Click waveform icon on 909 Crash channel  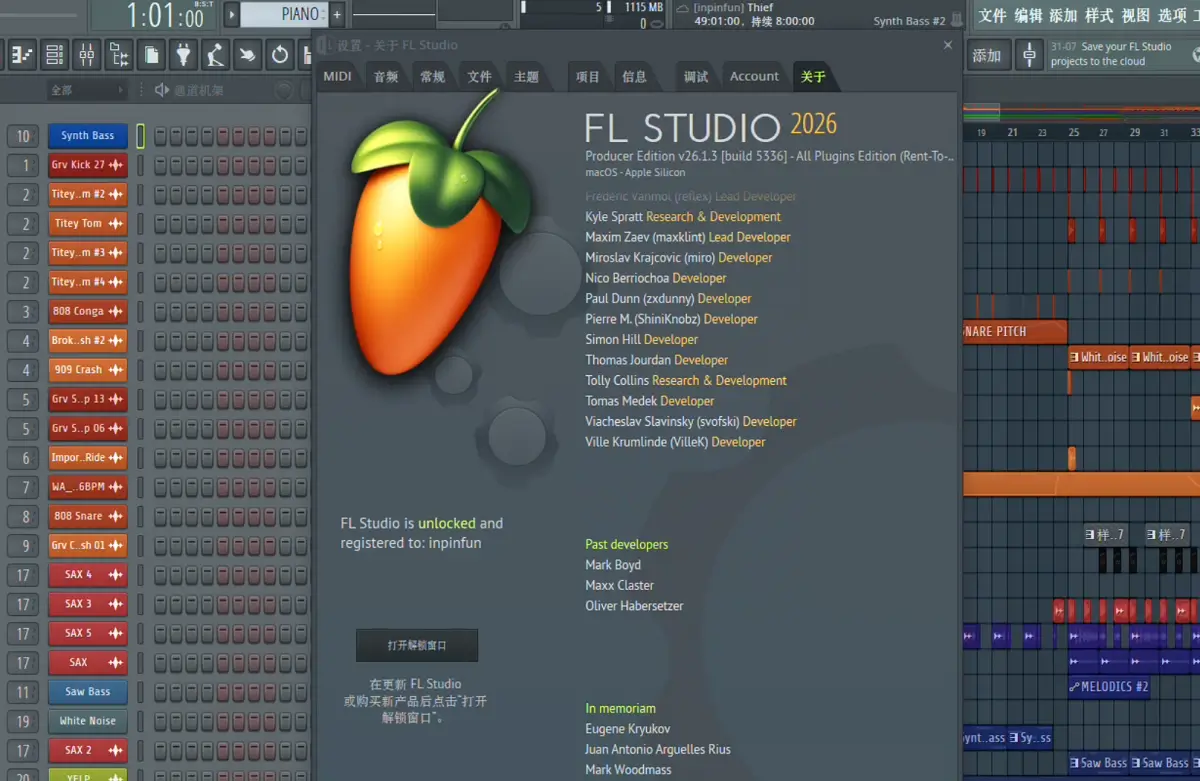pos(117,370)
